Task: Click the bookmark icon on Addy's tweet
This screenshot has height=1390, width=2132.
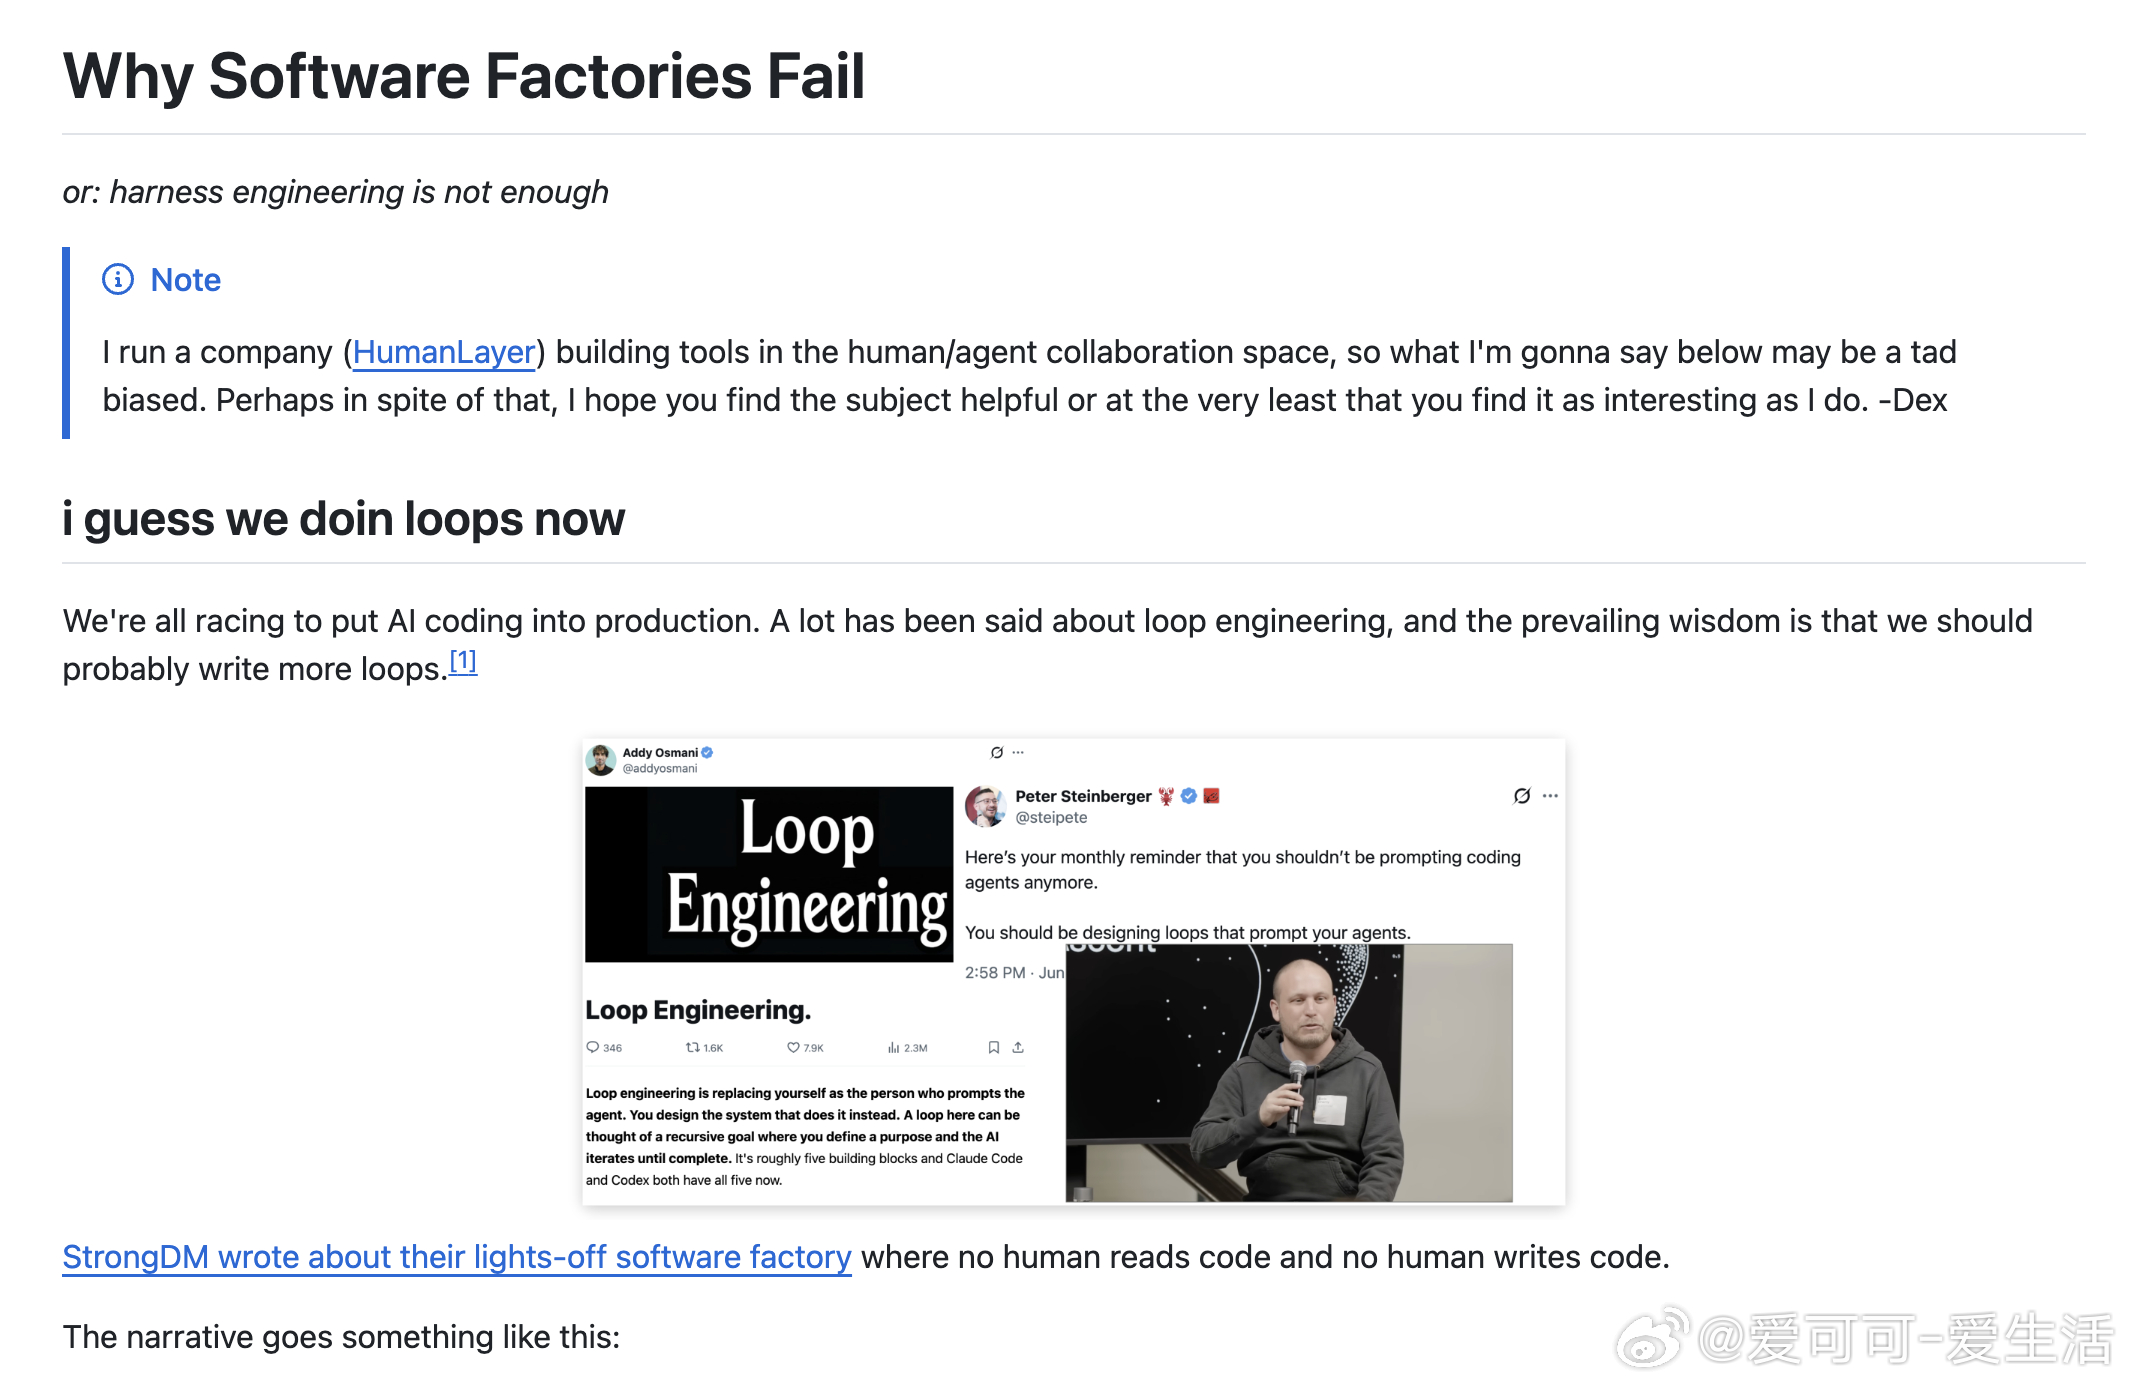Action: tap(993, 1047)
